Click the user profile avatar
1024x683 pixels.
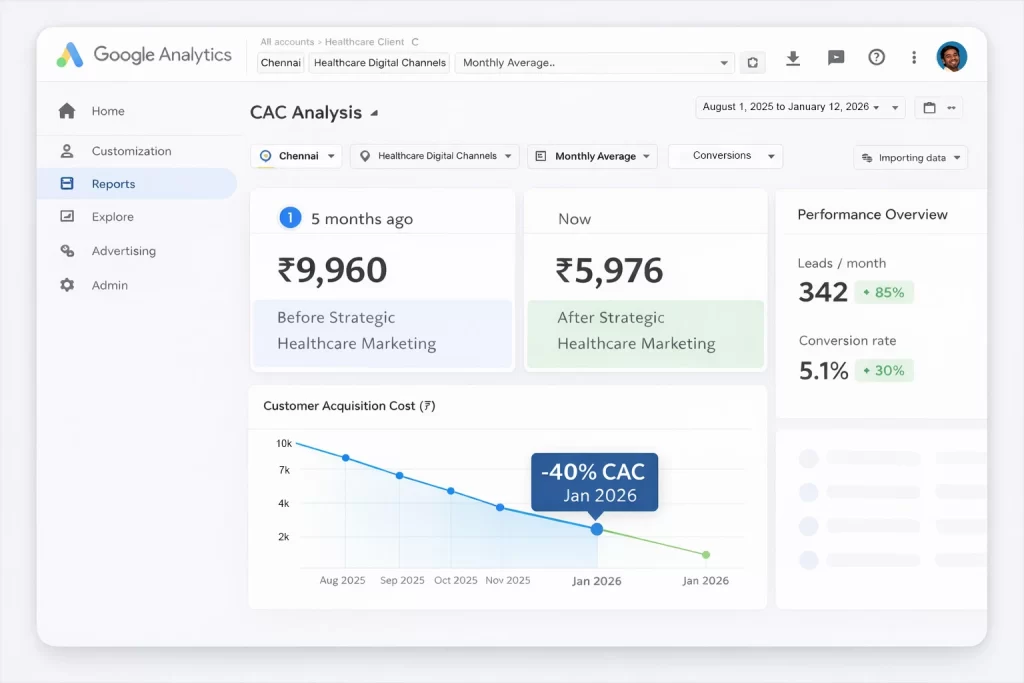click(951, 57)
